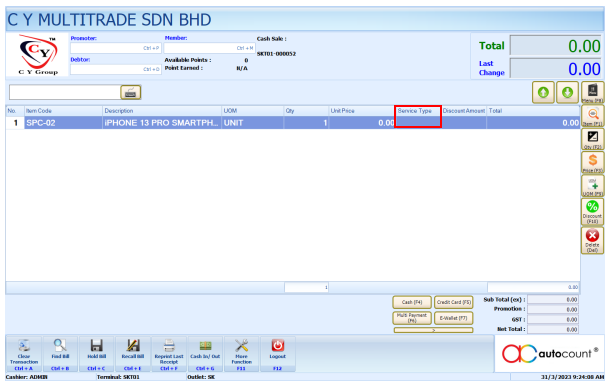Image resolution: width=612 pixels, height=387 pixels.
Task: Click the Discount Amount column header
Action: (x=464, y=111)
